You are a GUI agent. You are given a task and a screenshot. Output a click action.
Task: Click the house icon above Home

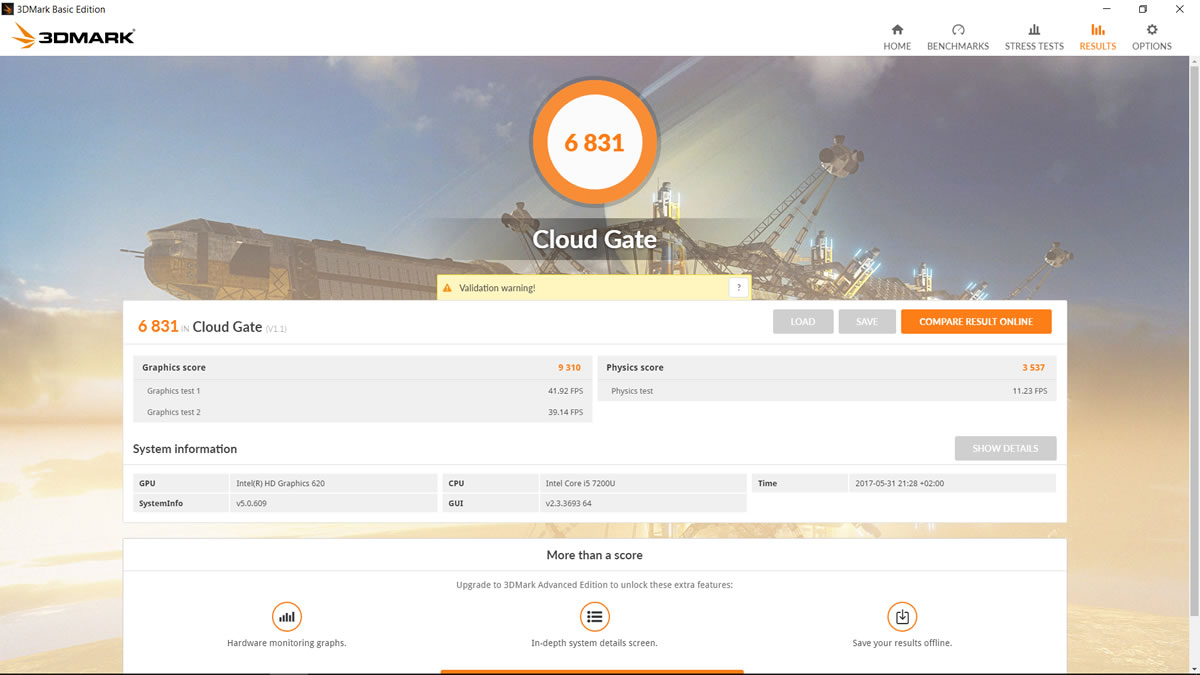[897, 30]
